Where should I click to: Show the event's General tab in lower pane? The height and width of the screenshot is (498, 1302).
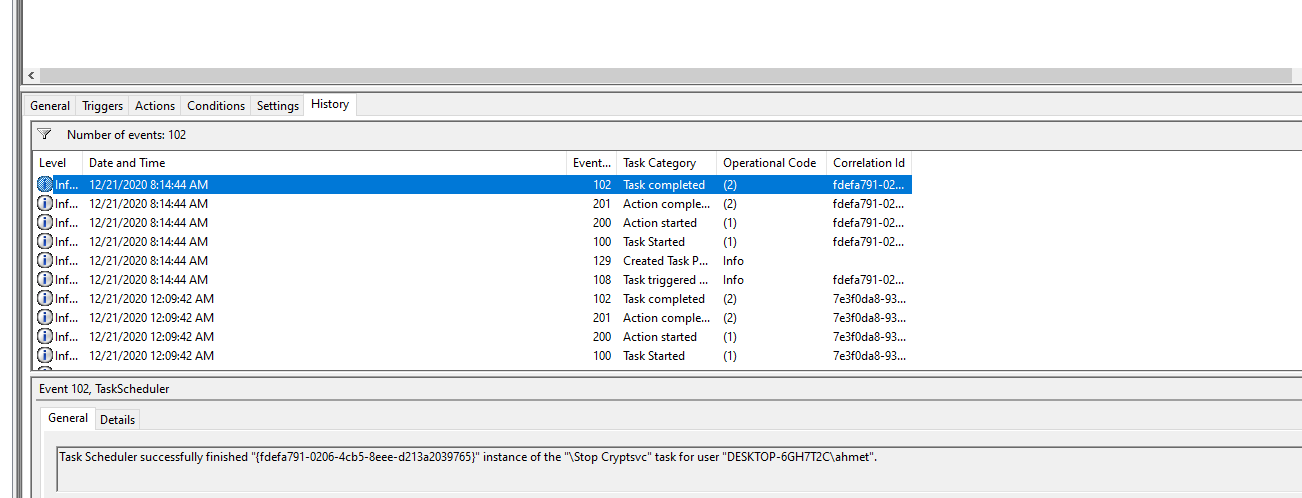(69, 418)
